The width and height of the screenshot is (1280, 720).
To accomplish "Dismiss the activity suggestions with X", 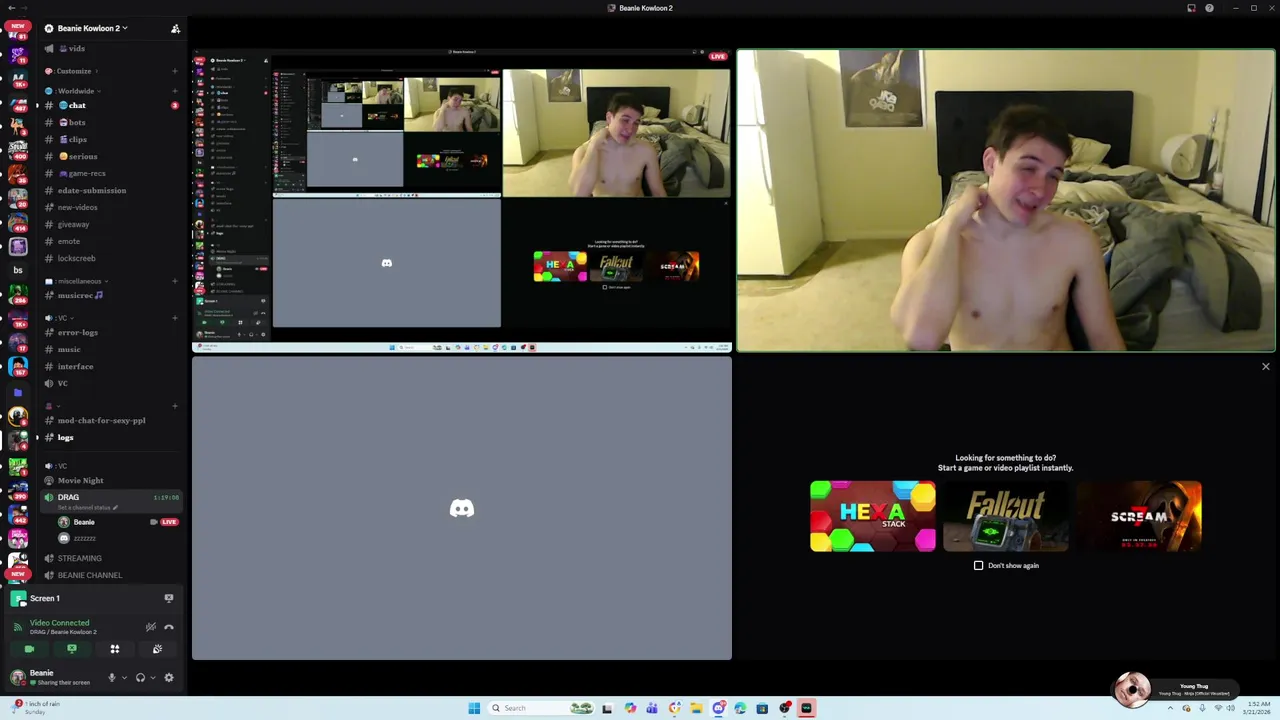I will pyautogui.click(x=1265, y=367).
